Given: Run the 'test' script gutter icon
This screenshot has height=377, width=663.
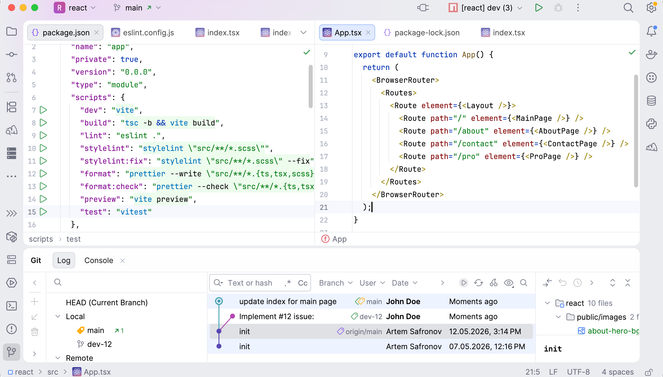Looking at the screenshot, I should (43, 212).
